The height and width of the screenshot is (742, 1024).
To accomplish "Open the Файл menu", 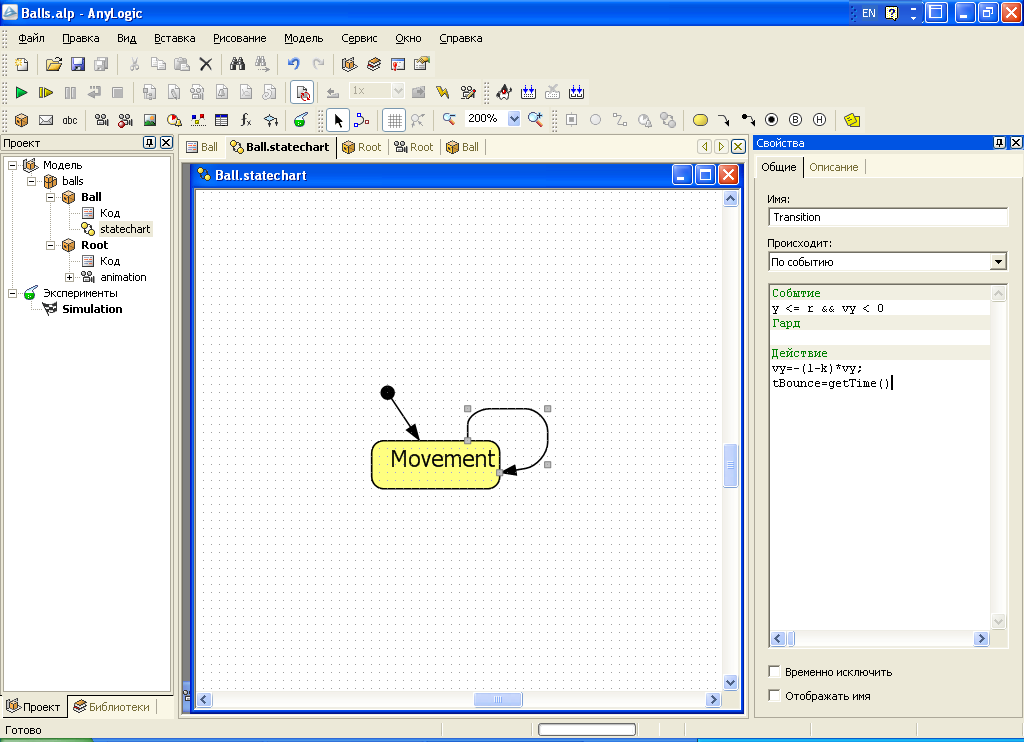I will pyautogui.click(x=31, y=39).
